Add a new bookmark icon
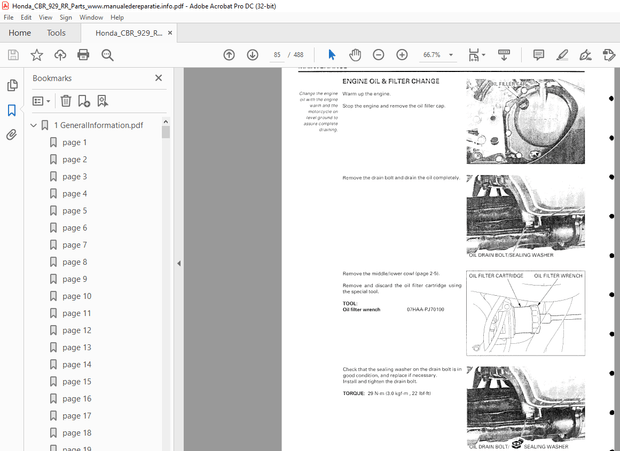Viewport: 620px width, 451px height. coord(84,101)
